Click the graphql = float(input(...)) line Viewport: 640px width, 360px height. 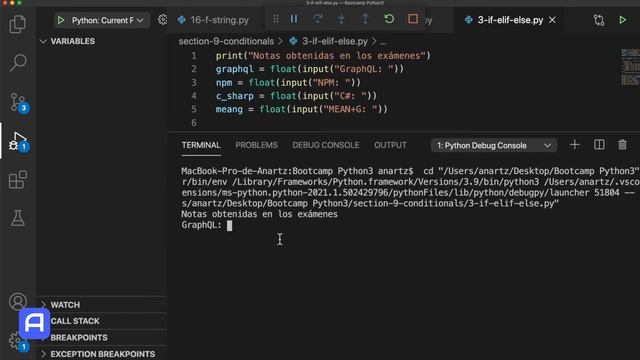pos(310,69)
